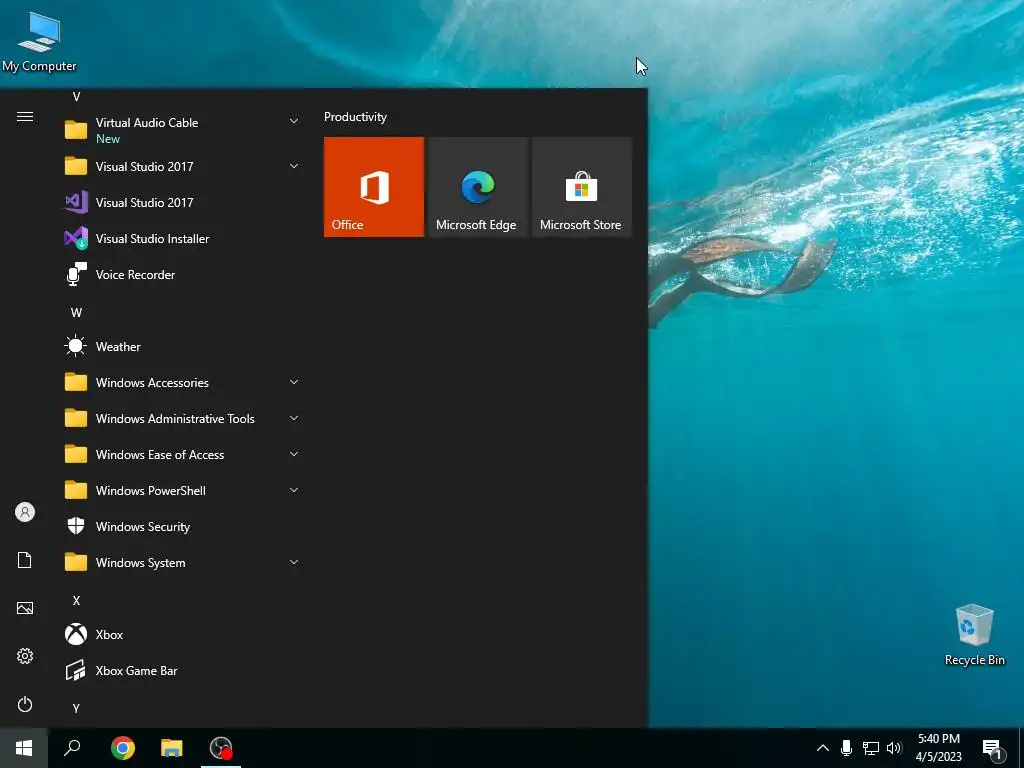Launch Microsoft Edge tile
The width and height of the screenshot is (1024, 768).
click(x=477, y=187)
